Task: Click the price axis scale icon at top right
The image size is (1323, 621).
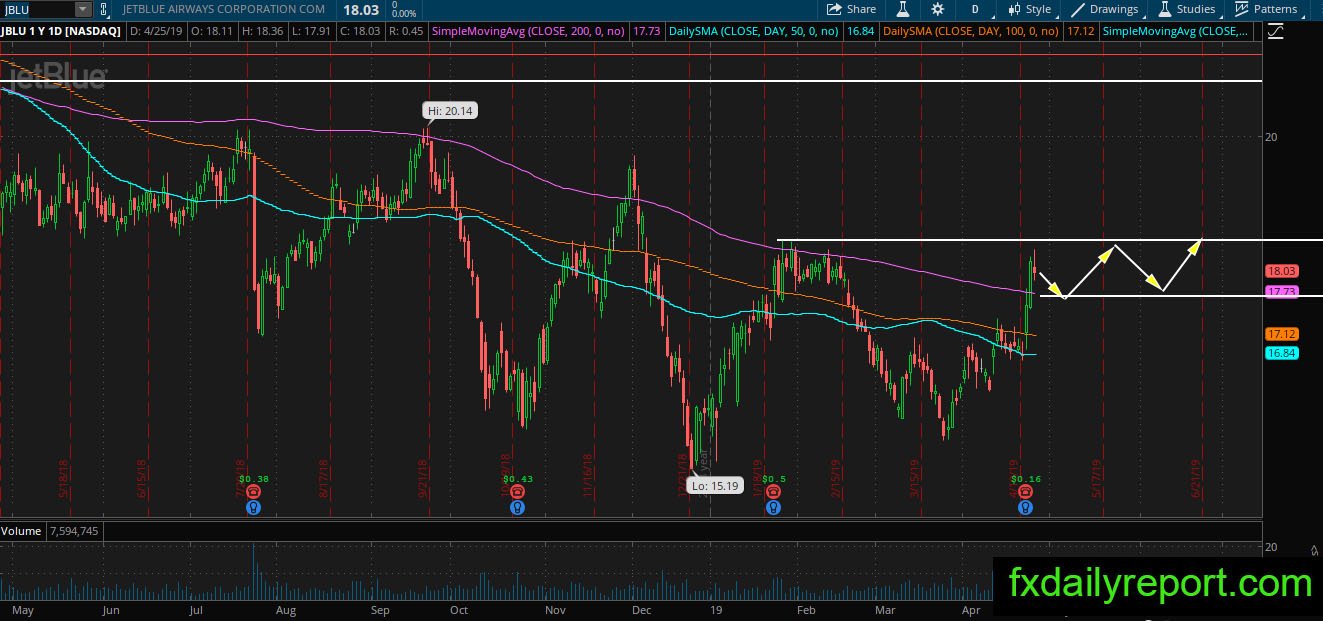Action: (1275, 31)
